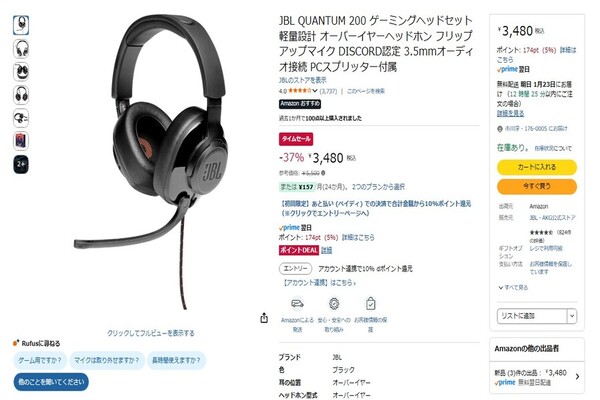Expand other sellers offers chevron

coord(577,377)
